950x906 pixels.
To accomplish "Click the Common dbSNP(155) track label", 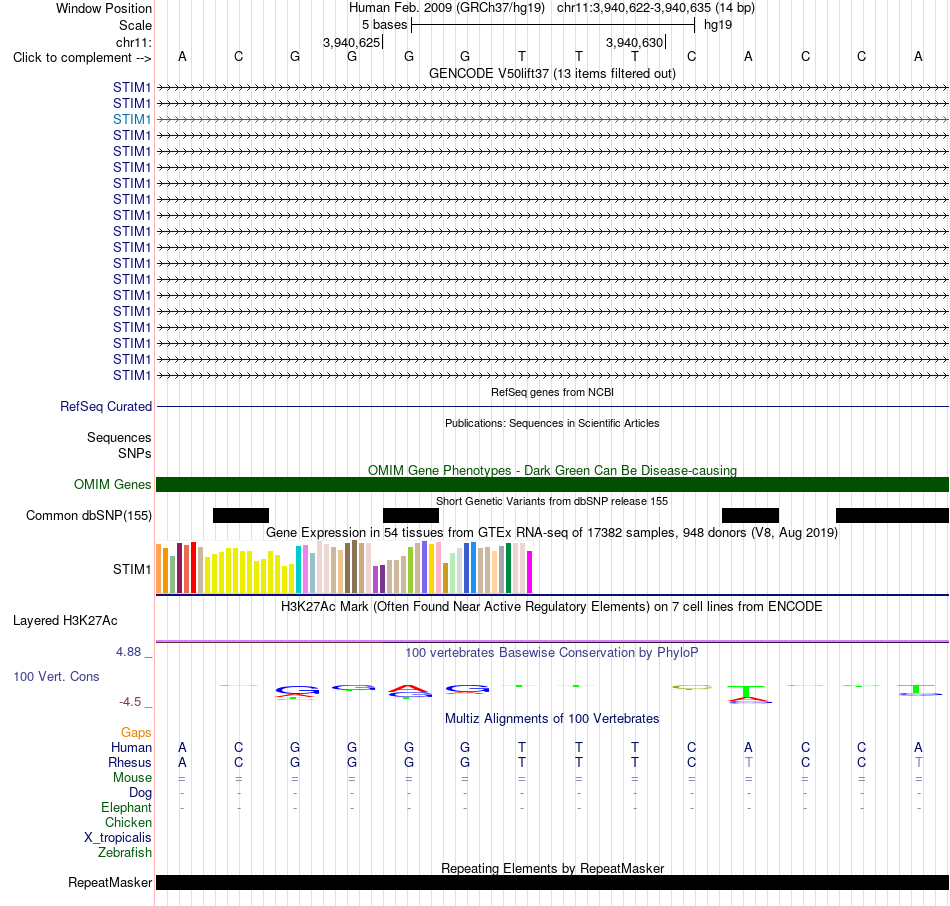I will point(88,516).
